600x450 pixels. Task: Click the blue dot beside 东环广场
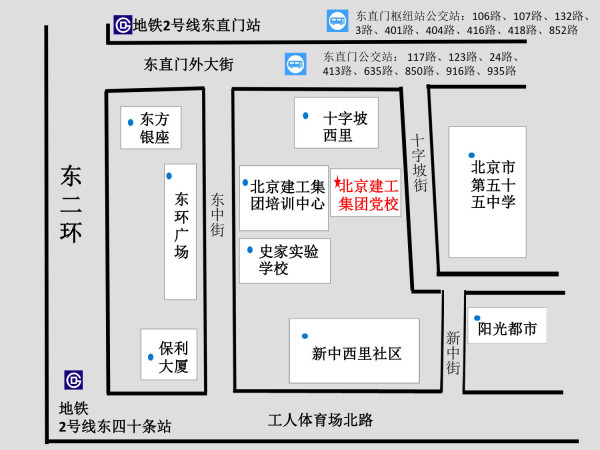pos(169,176)
